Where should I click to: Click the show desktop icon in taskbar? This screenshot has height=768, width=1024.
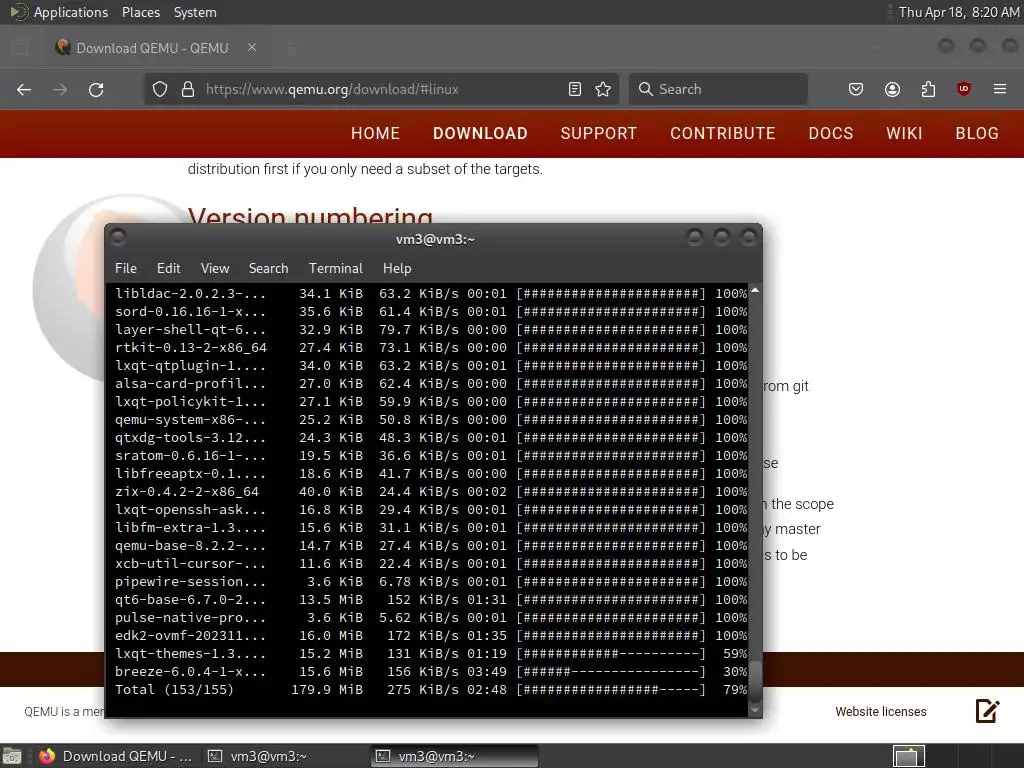(x=12, y=756)
